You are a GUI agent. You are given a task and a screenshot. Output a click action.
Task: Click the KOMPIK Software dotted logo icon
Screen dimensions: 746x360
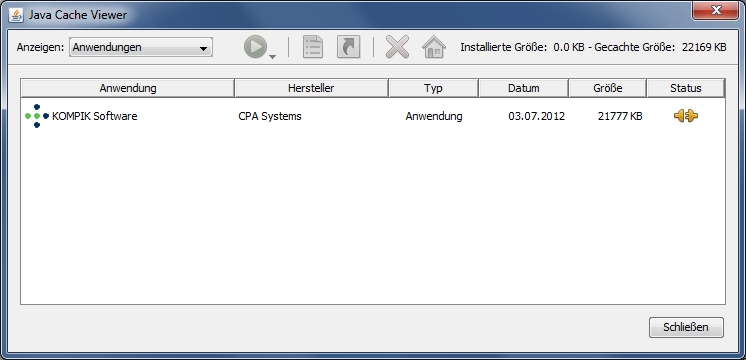coord(37,116)
